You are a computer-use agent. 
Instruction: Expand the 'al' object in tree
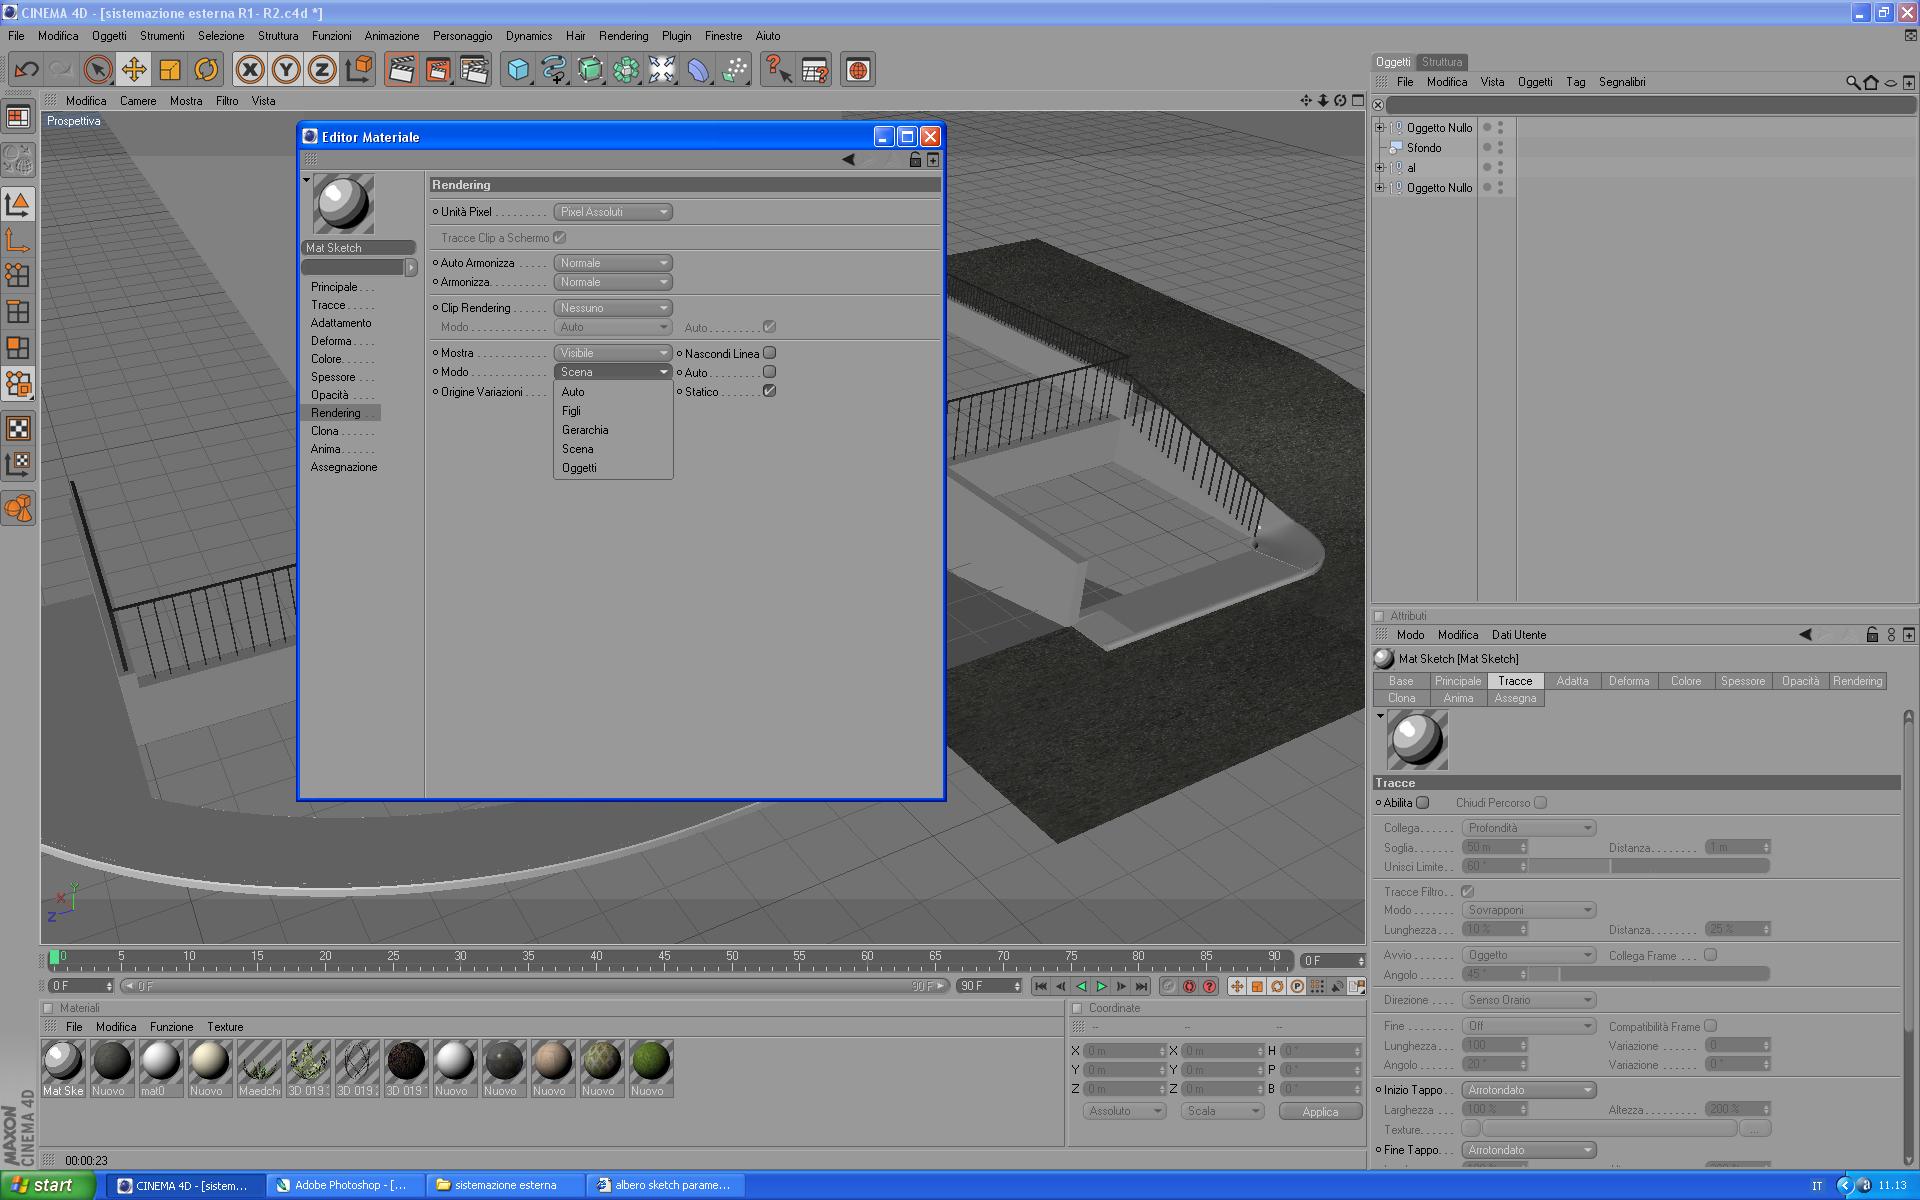[x=1380, y=168]
